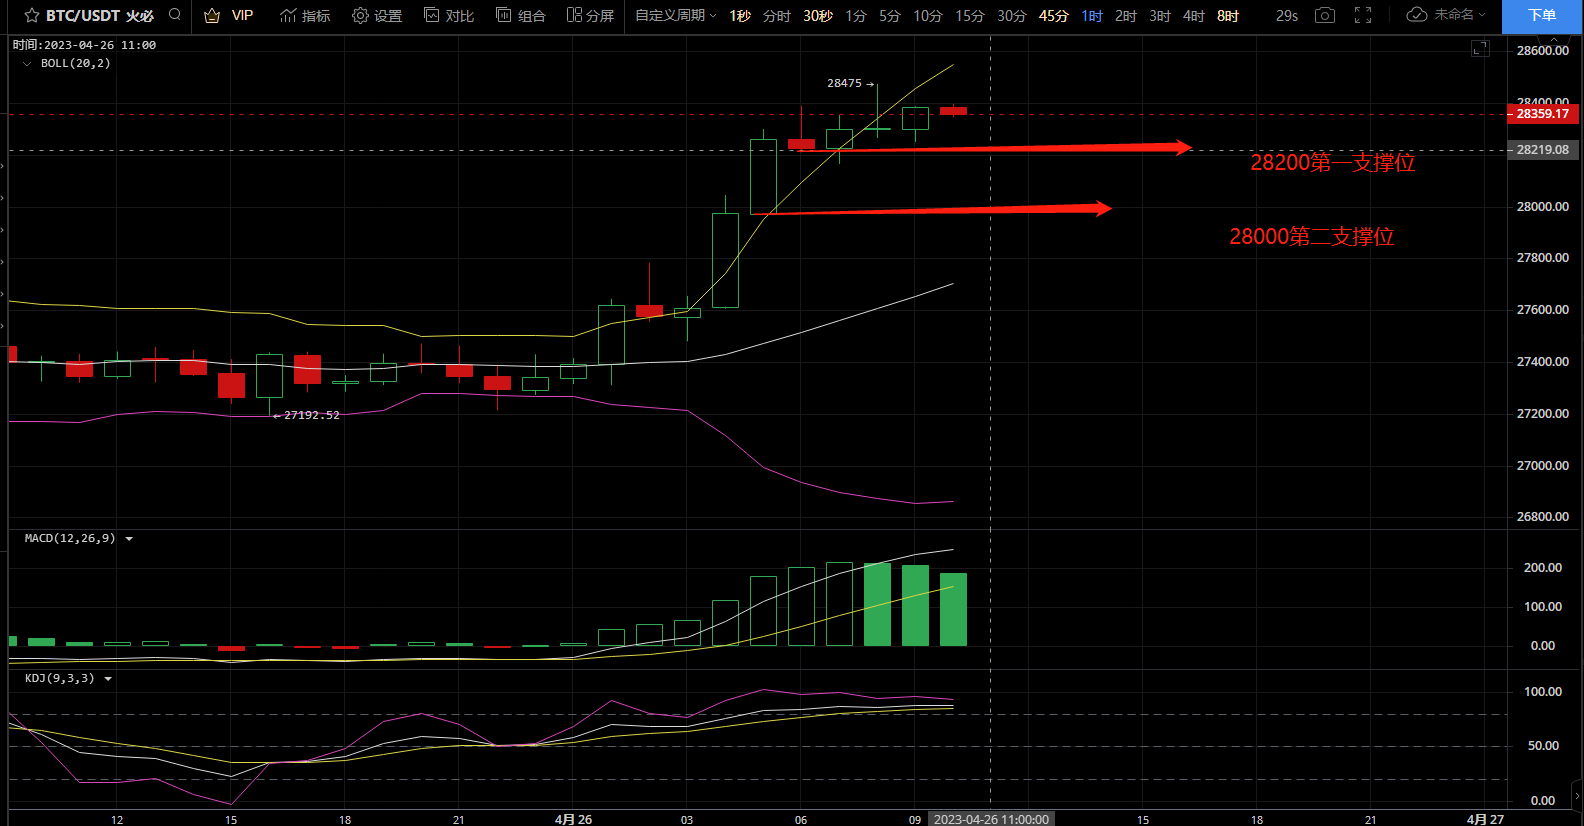The width and height of the screenshot is (1584, 826).
Task: Click the 4月 27 date on time axis
Action: point(1485,819)
